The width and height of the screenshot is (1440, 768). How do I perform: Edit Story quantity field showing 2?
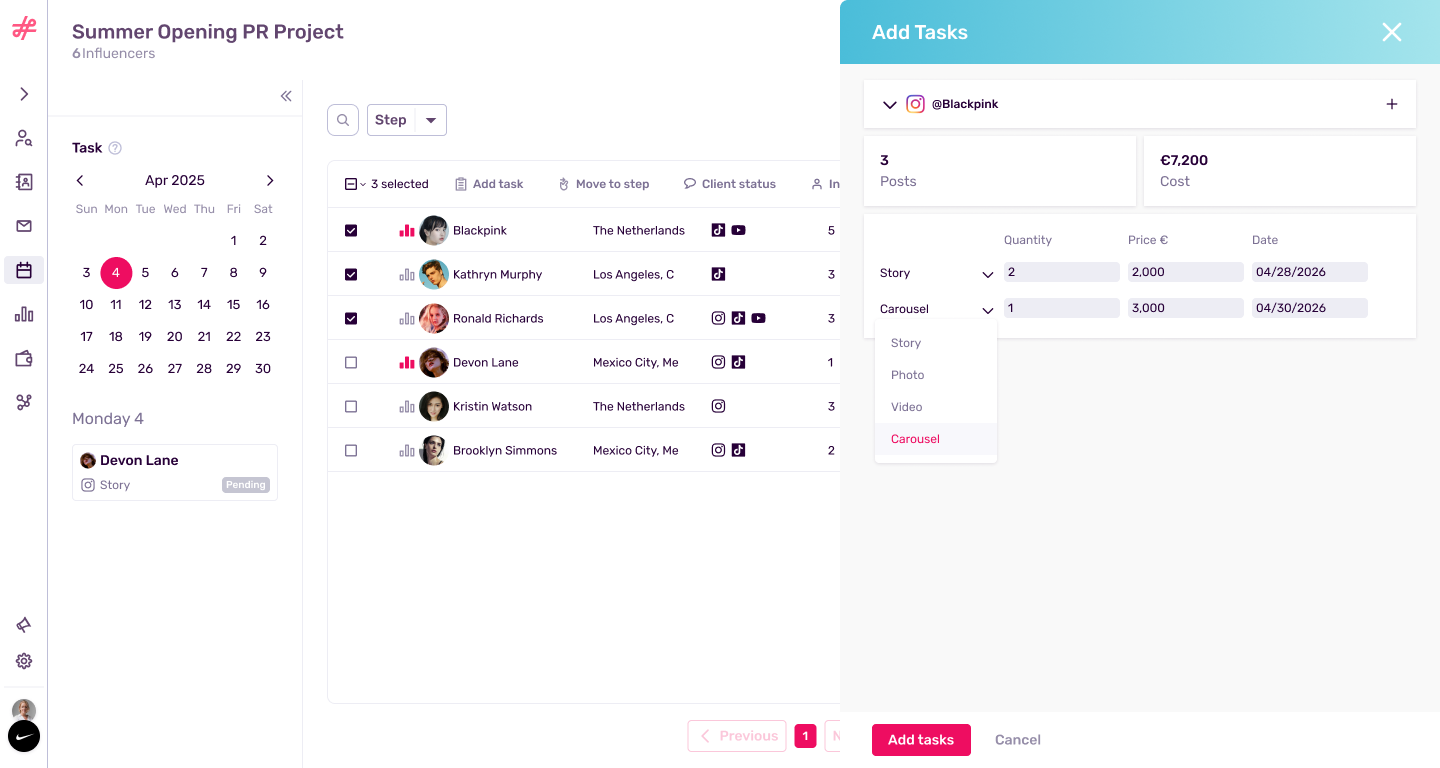(x=1062, y=272)
